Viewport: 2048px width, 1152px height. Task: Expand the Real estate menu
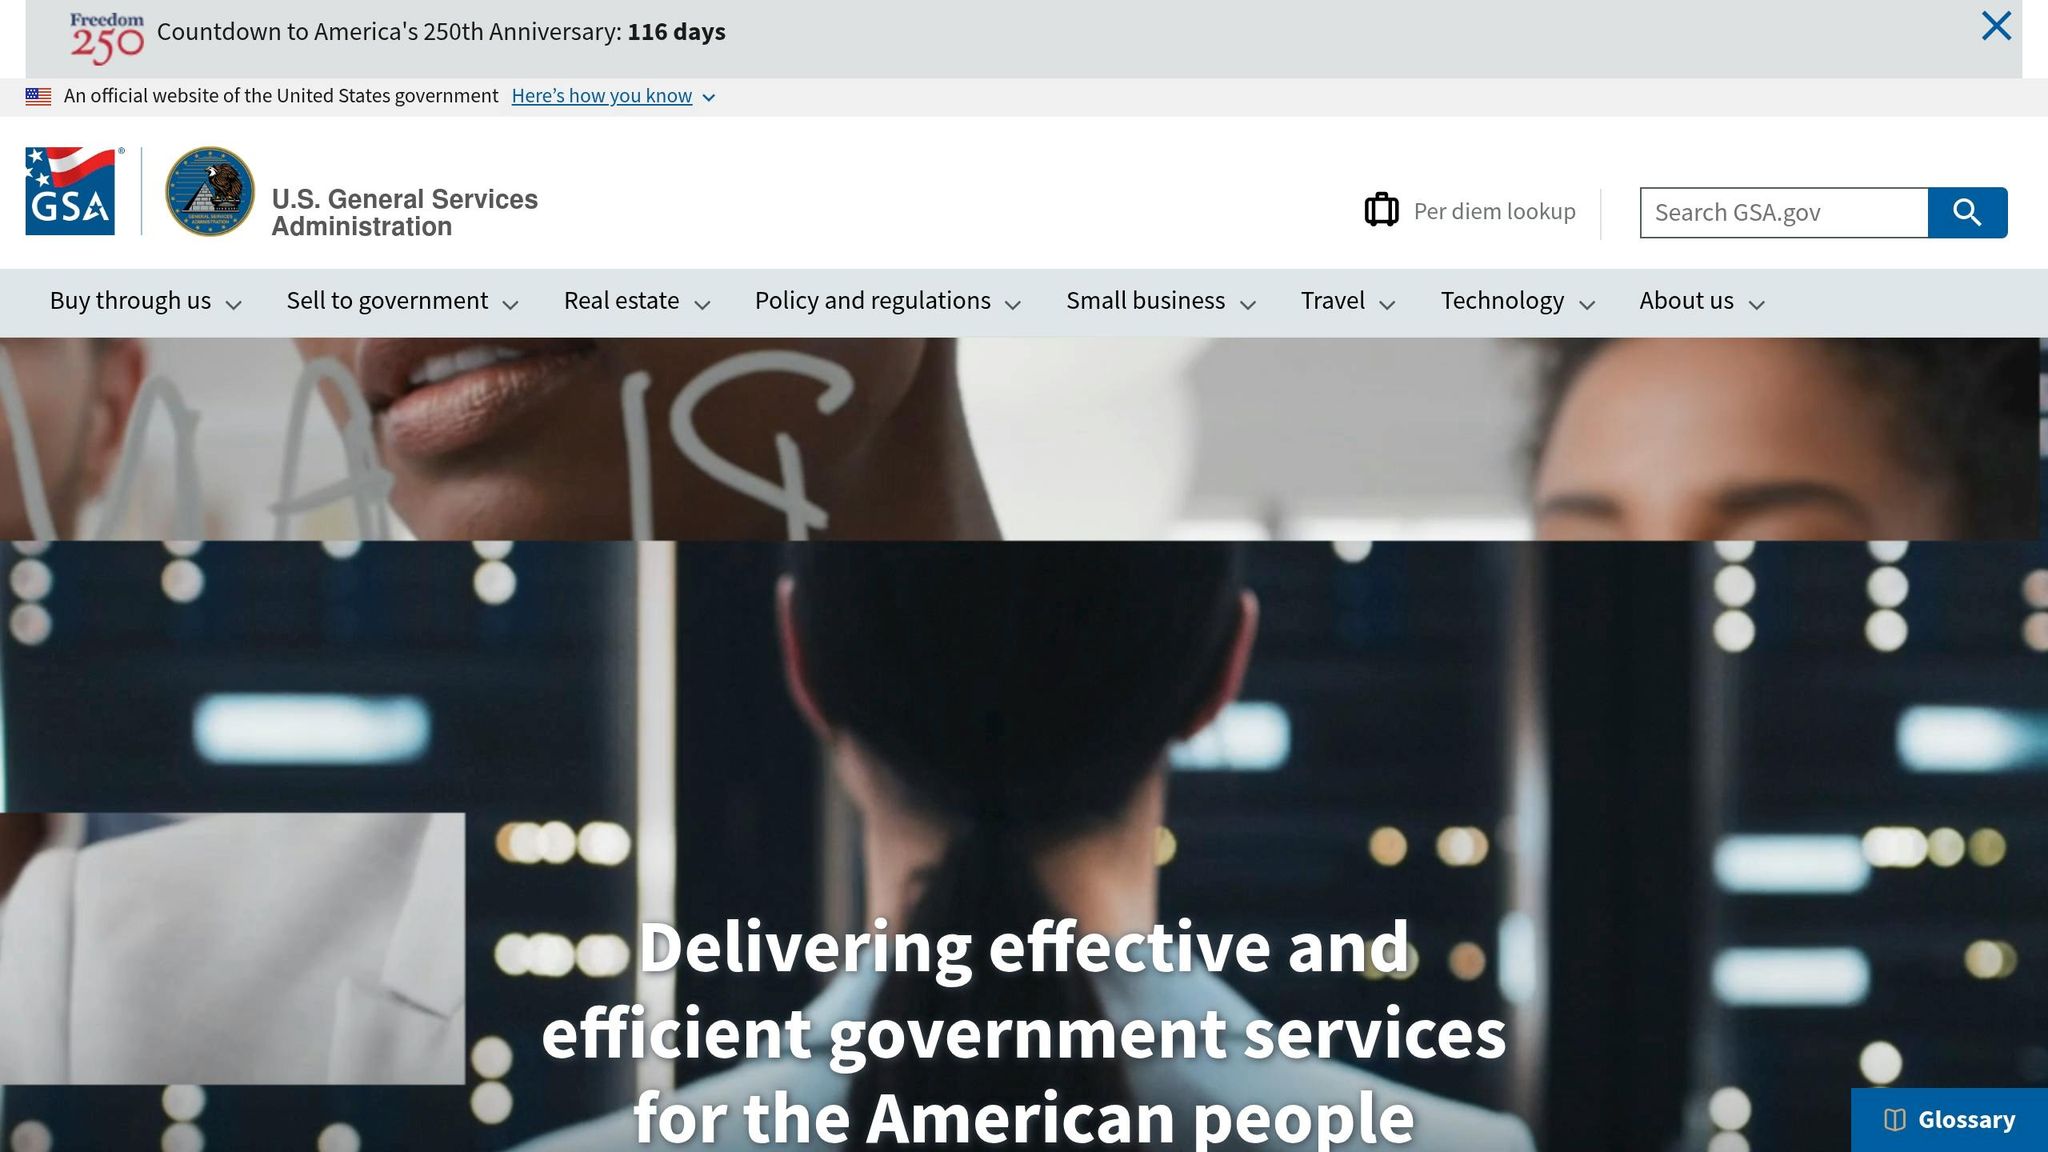637,301
